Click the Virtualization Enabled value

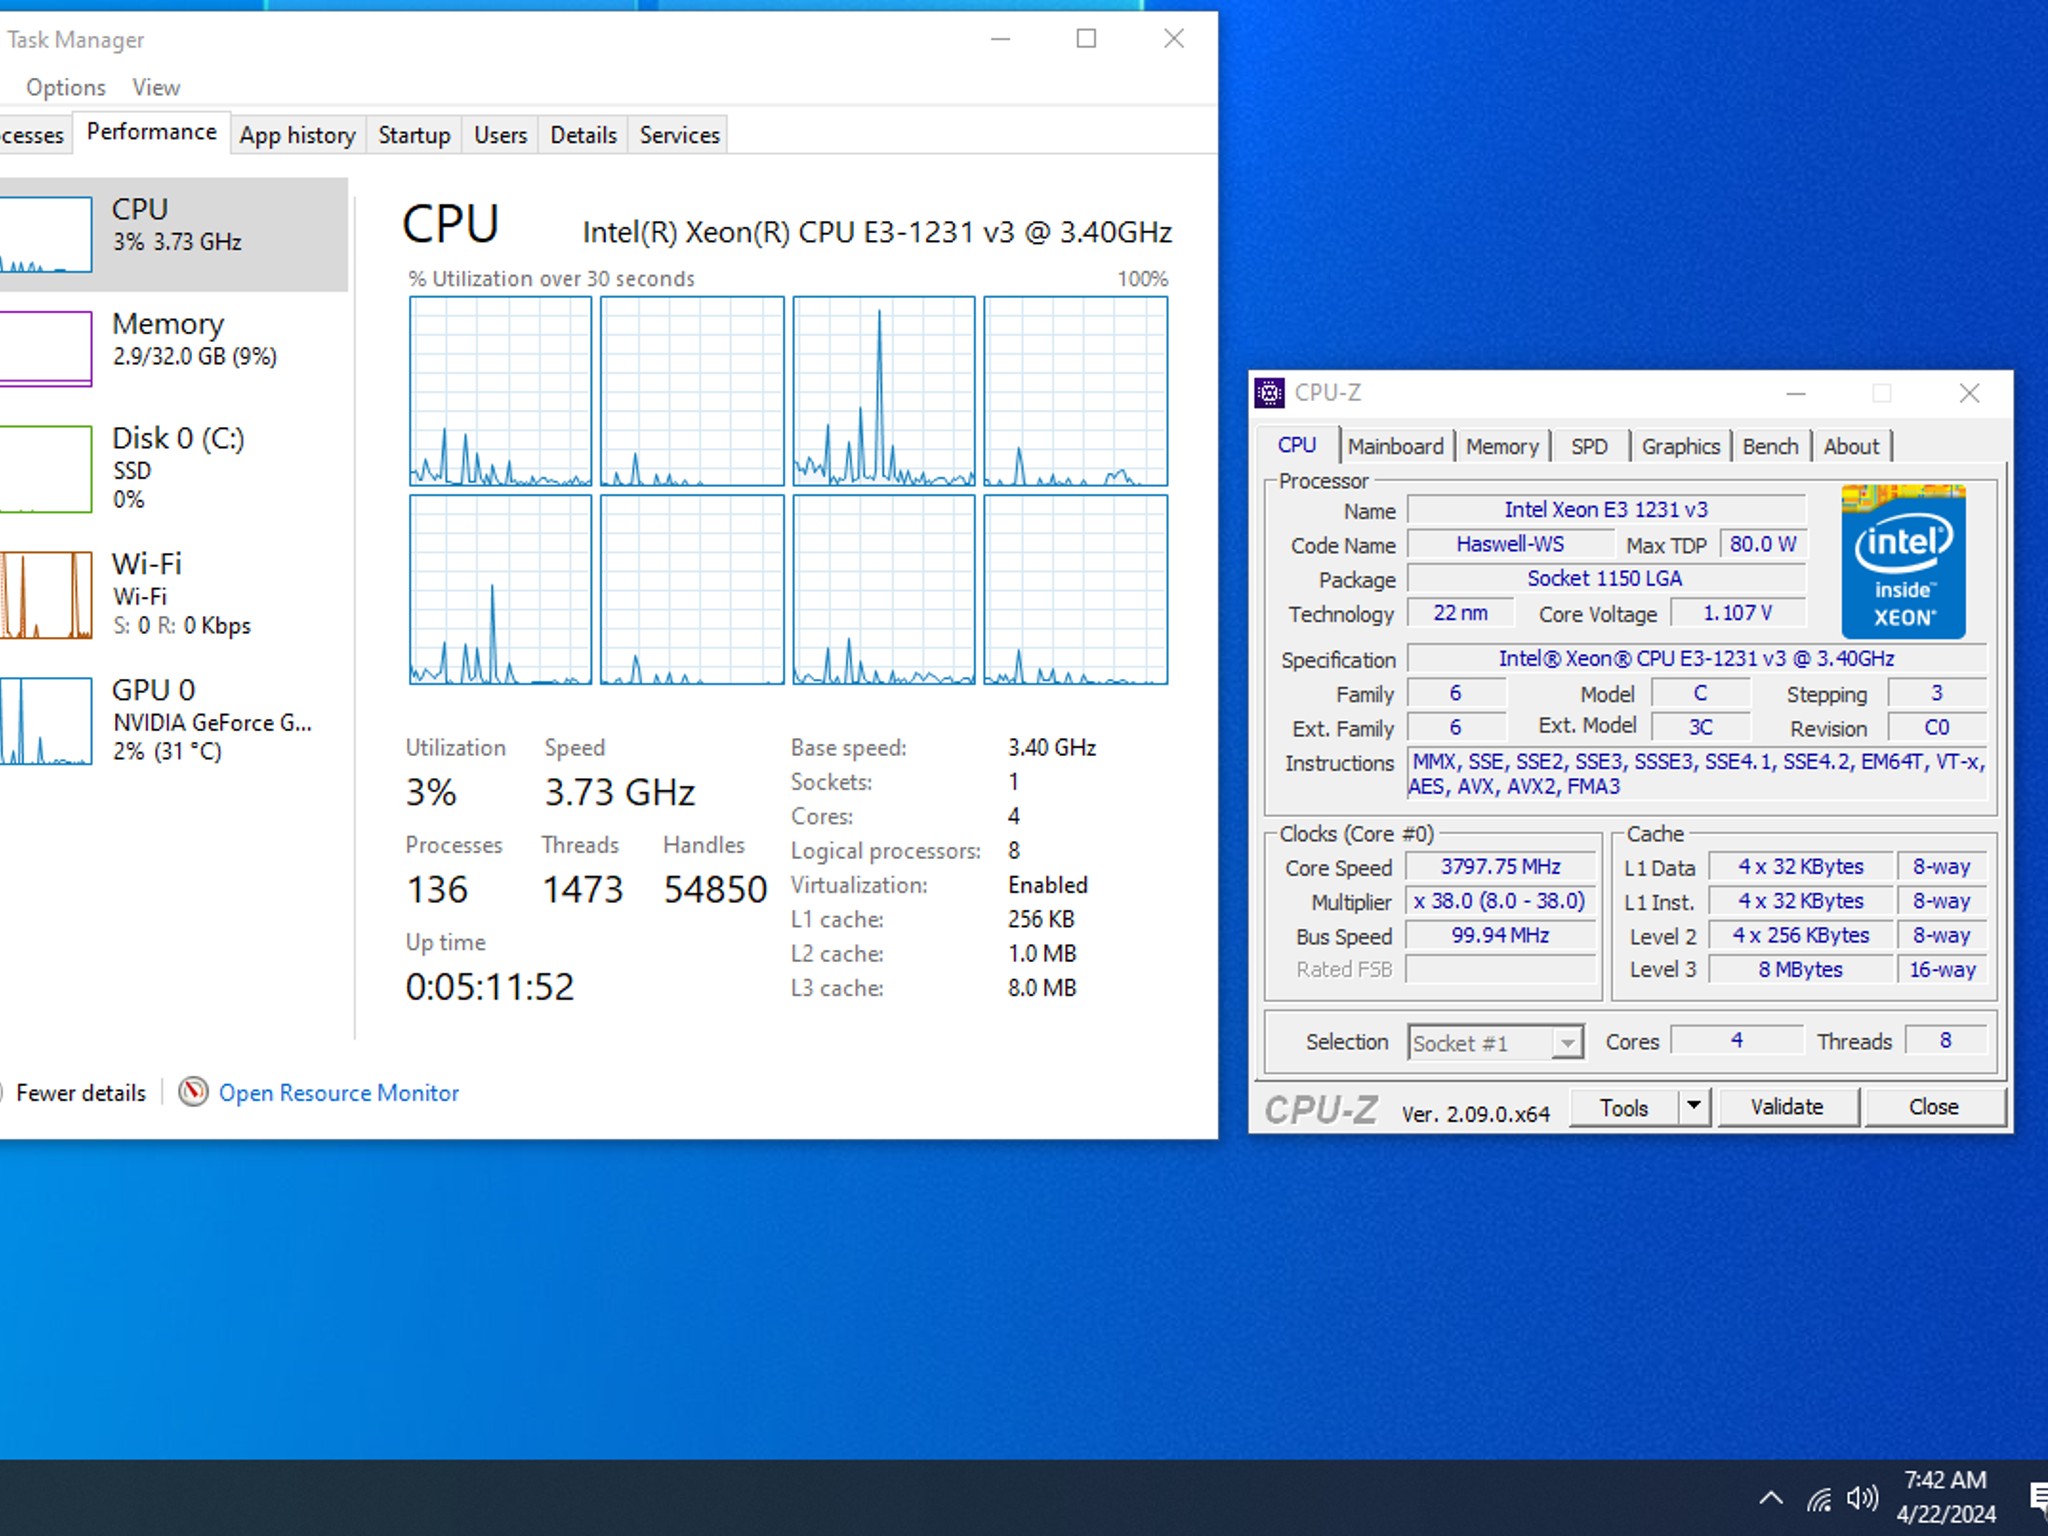coord(1047,885)
